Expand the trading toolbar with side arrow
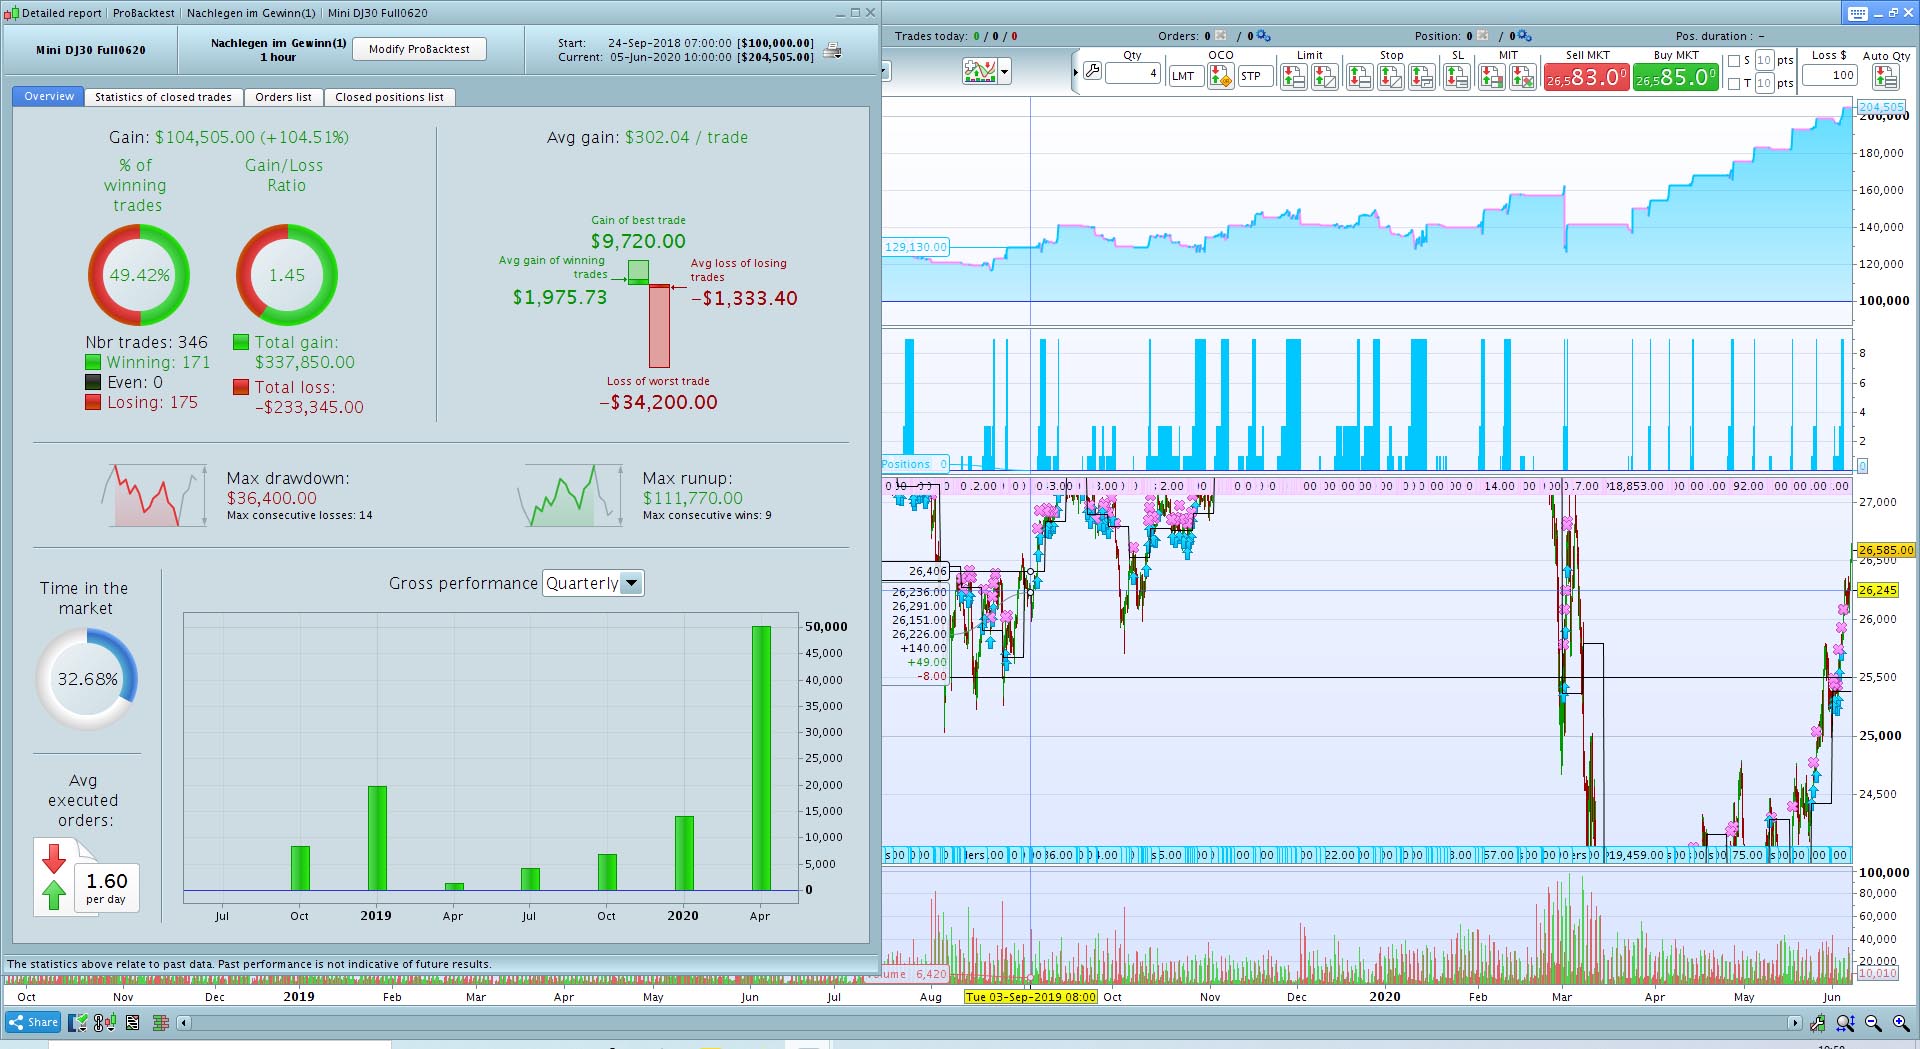Image resolution: width=1920 pixels, height=1049 pixels. [x=1075, y=72]
